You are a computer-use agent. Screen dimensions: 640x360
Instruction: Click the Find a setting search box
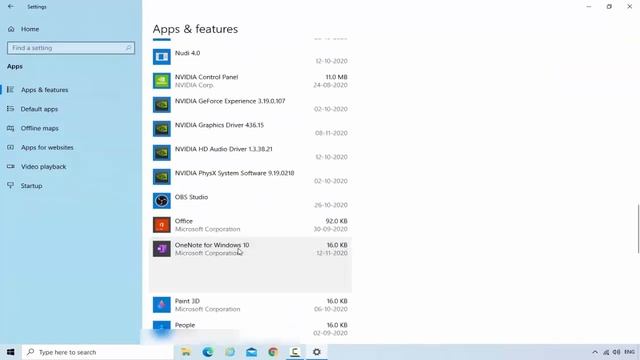[71, 48]
